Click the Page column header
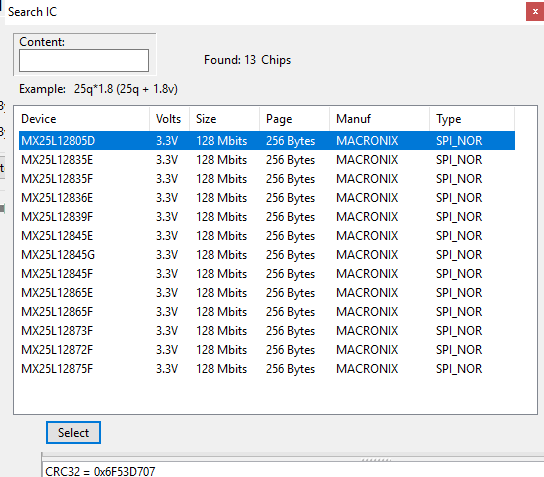This screenshot has height=477, width=544. tap(295, 119)
